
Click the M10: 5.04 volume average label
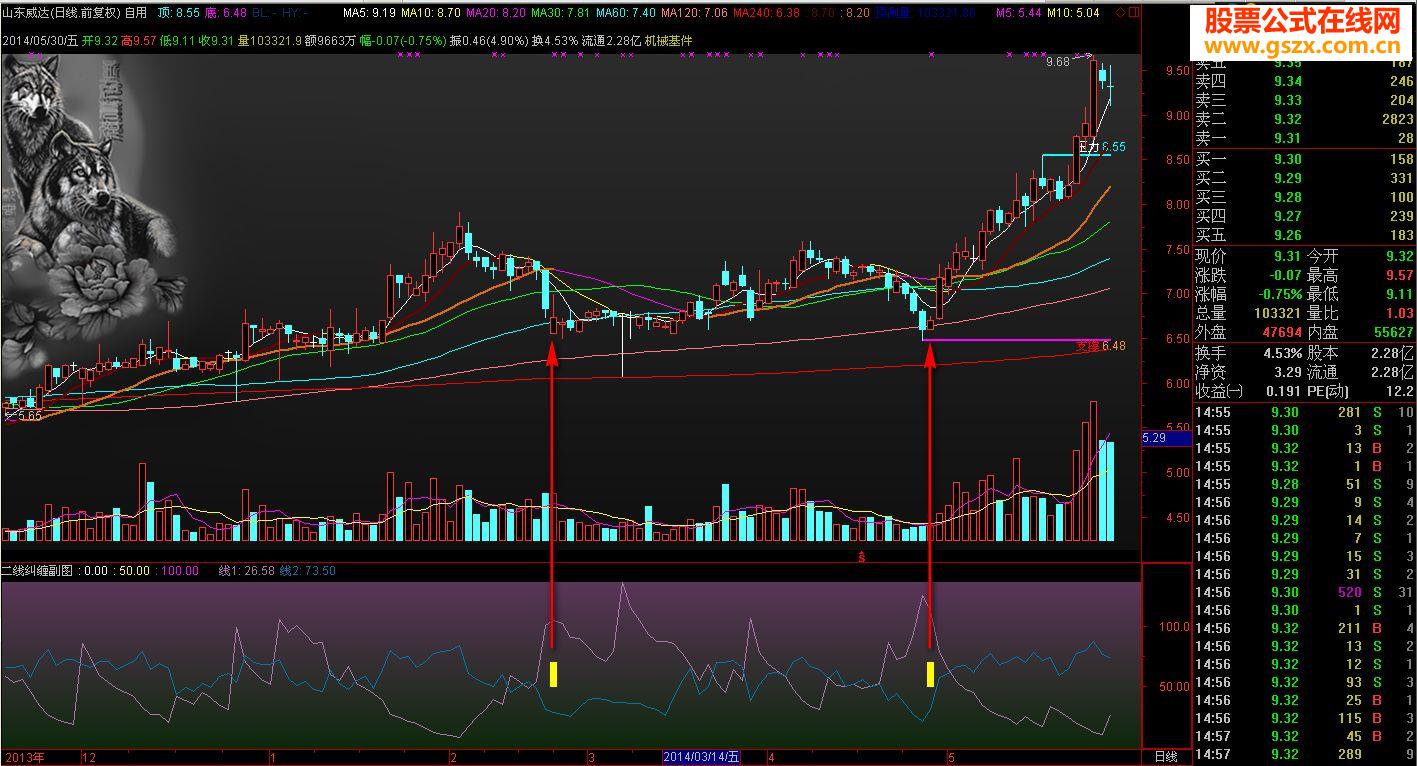(x=1074, y=14)
